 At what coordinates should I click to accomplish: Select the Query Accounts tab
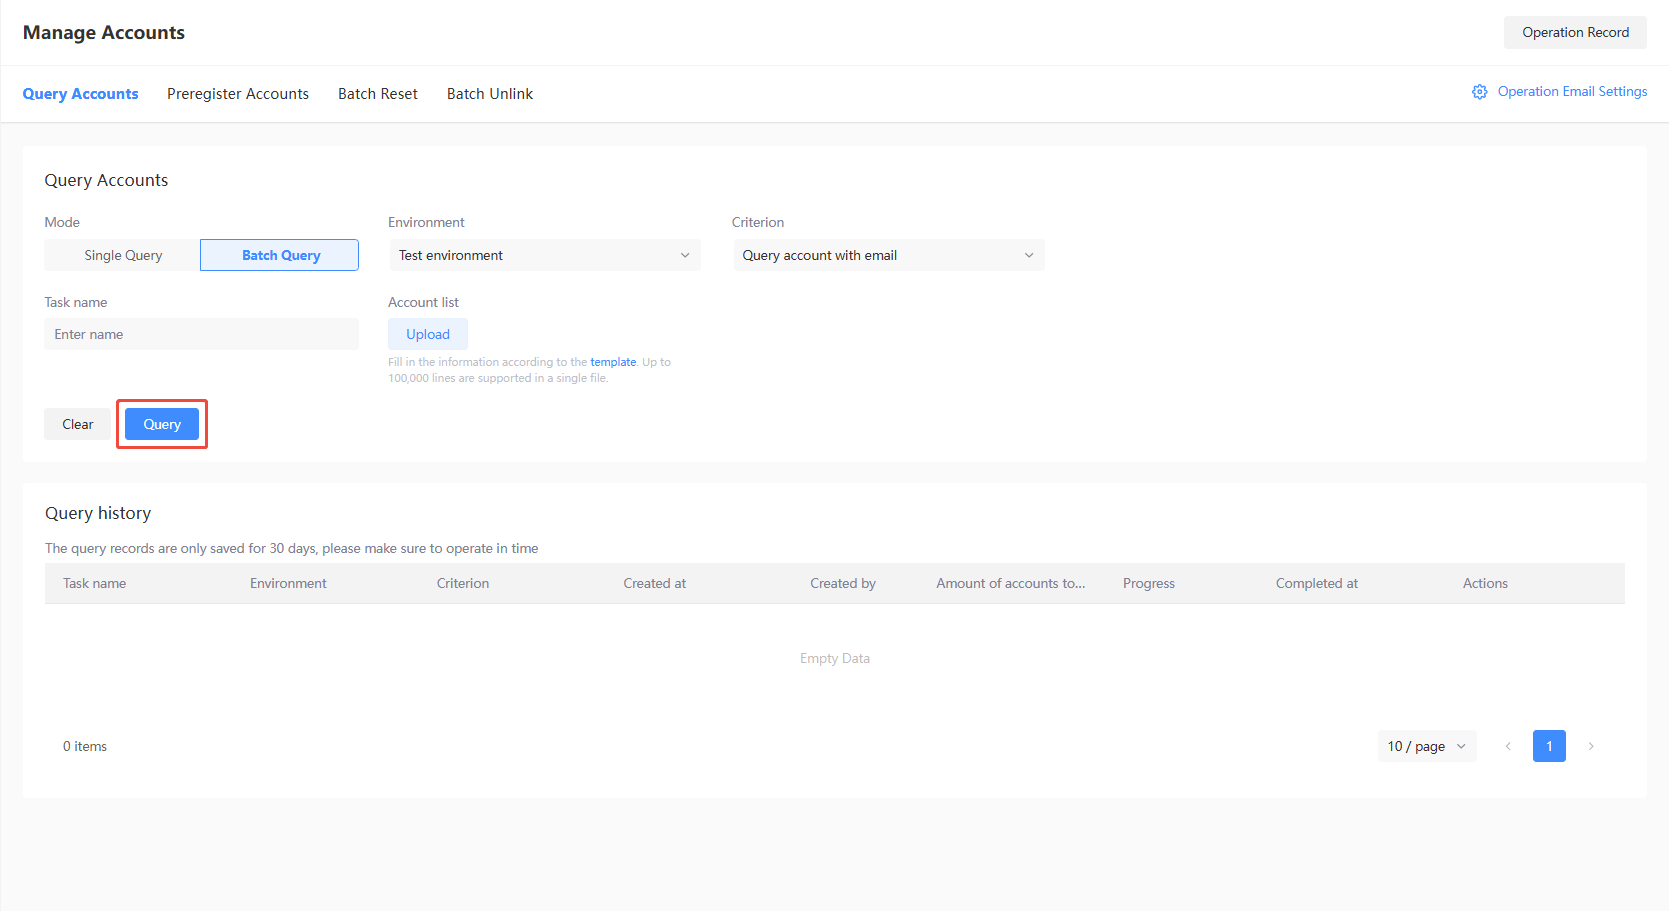(80, 93)
